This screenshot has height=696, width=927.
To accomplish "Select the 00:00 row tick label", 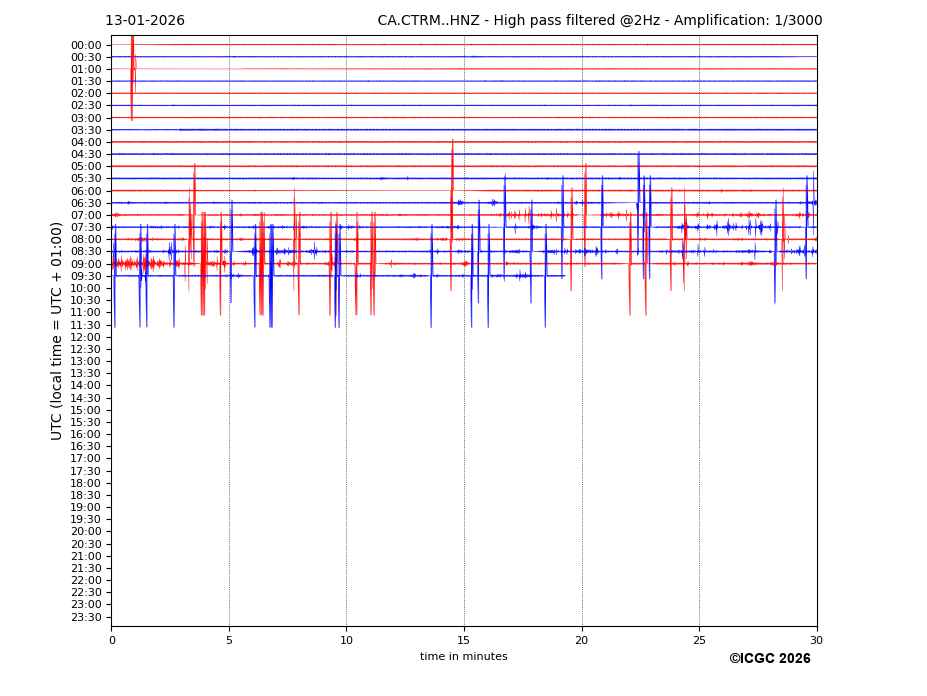I will point(86,45).
